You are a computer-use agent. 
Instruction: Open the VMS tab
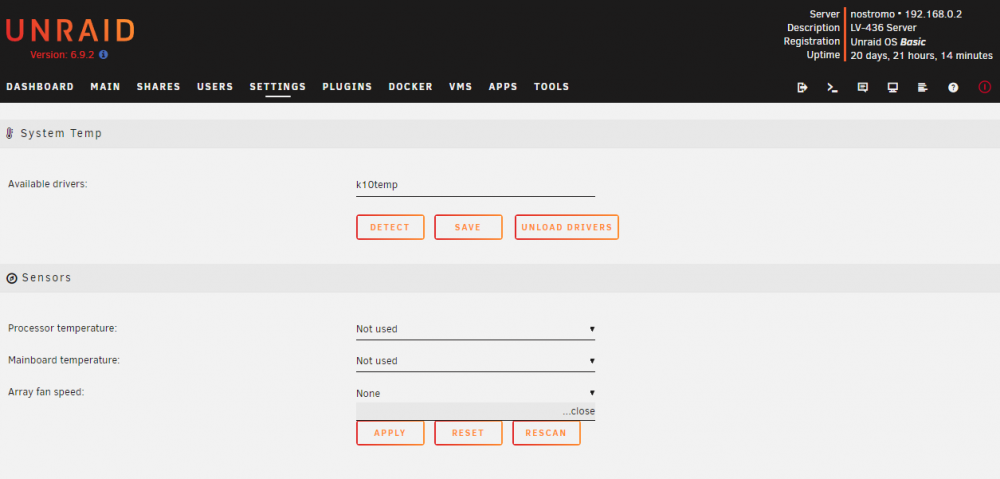460,87
